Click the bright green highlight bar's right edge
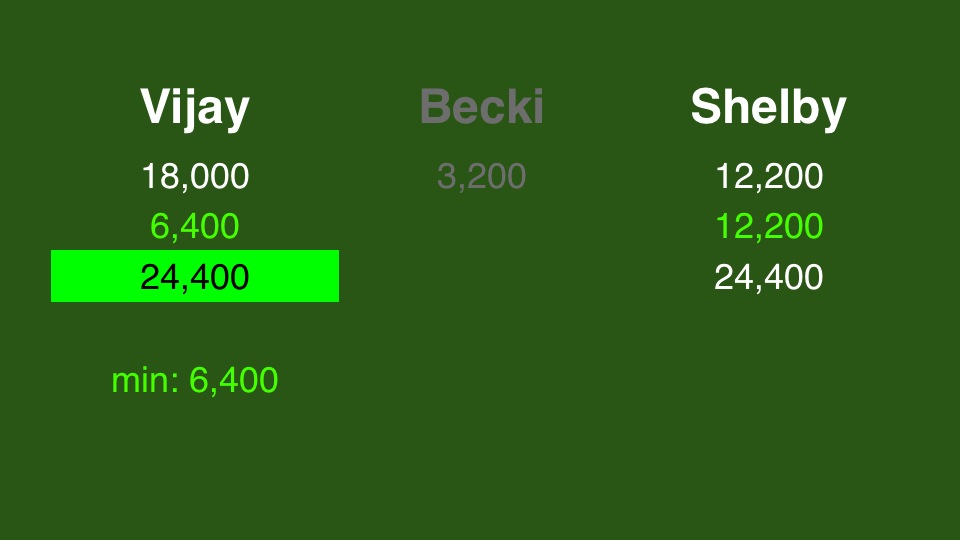The width and height of the screenshot is (960, 540). (x=337, y=276)
